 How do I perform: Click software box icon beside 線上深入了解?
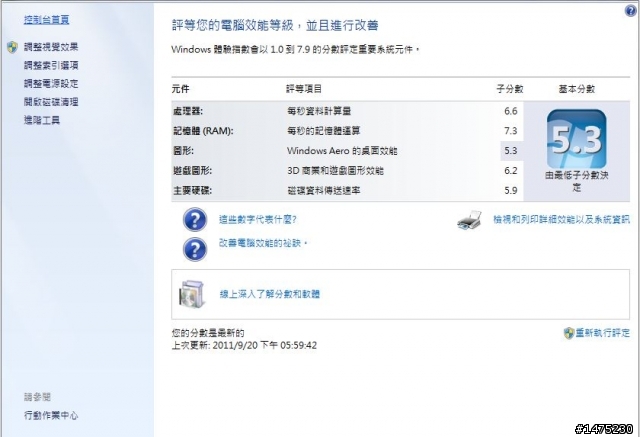click(x=192, y=294)
